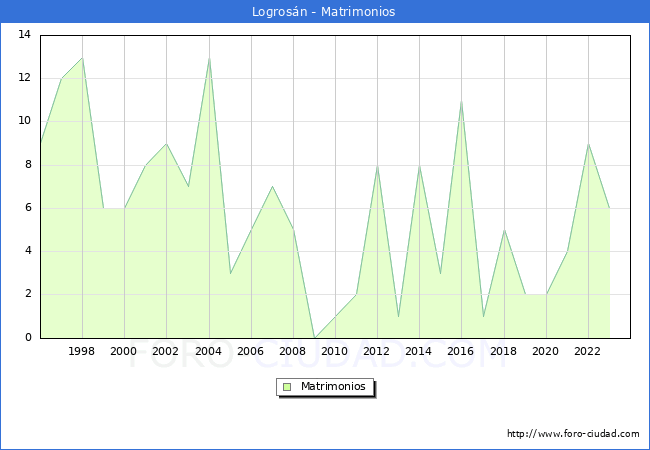Click the 2008 x-axis year label
Screen dimensions: 650x450
(x=293, y=351)
